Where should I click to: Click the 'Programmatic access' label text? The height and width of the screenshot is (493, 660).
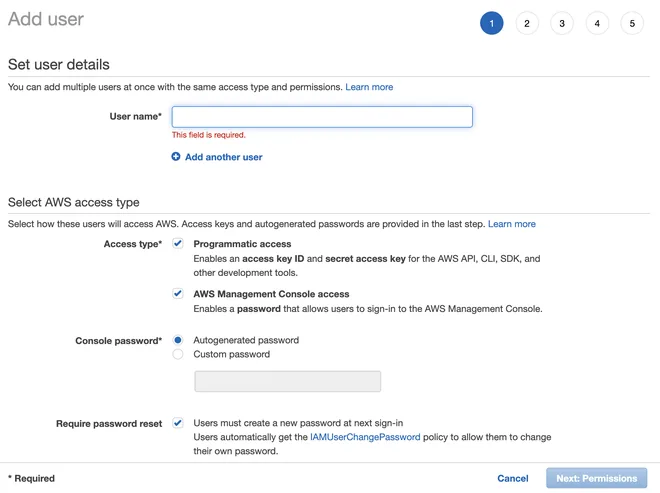tap(242, 244)
